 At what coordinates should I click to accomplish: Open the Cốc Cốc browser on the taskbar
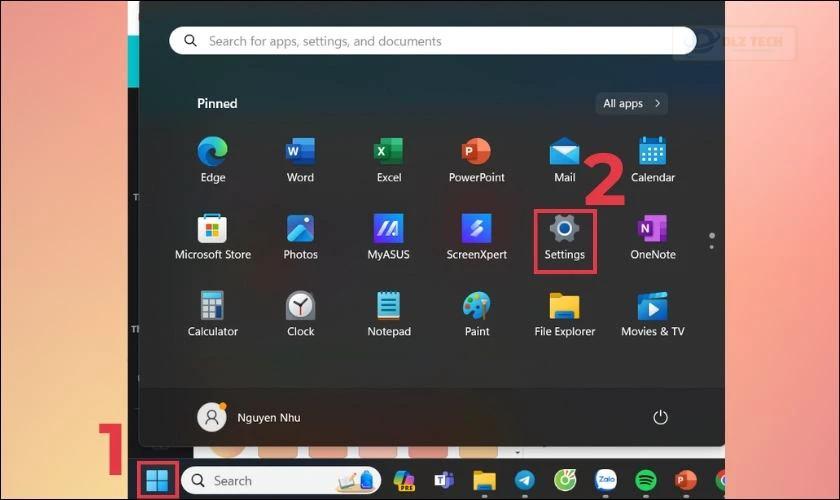[x=565, y=480]
